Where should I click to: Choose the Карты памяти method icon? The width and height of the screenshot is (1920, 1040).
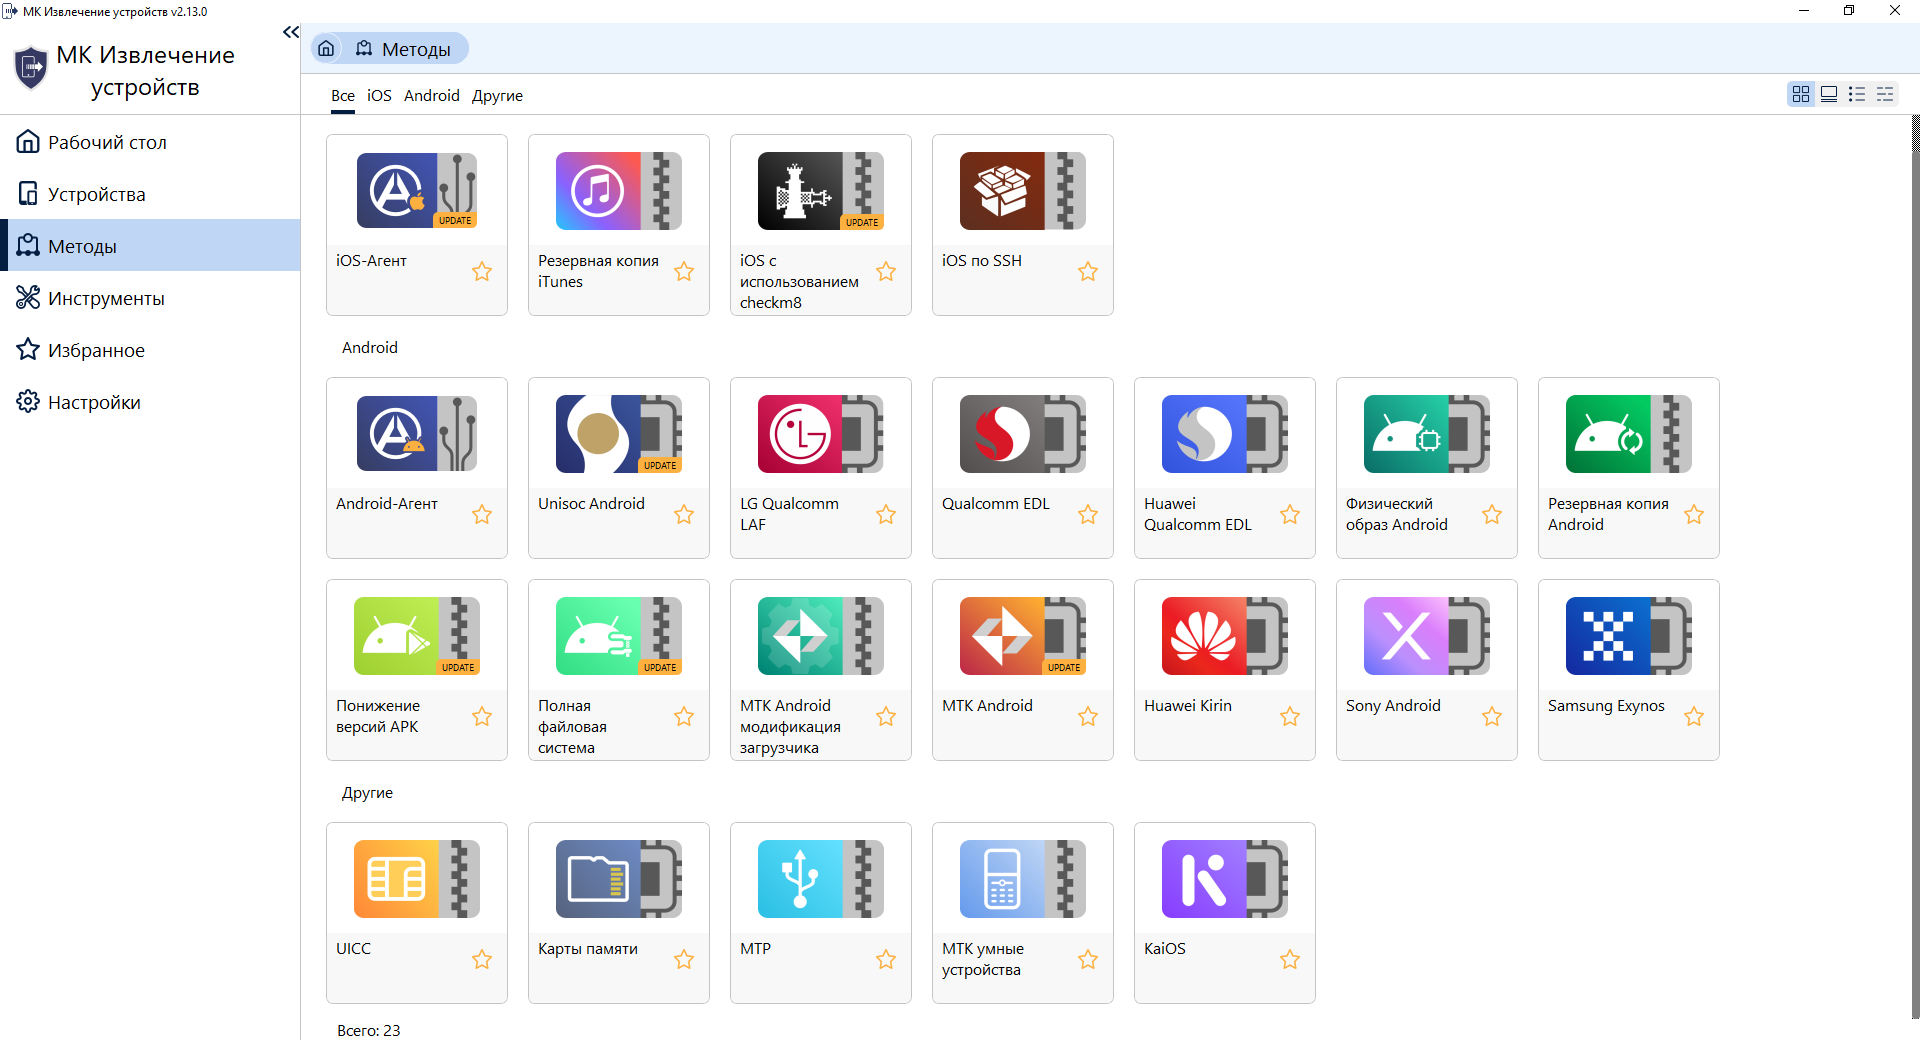point(619,878)
